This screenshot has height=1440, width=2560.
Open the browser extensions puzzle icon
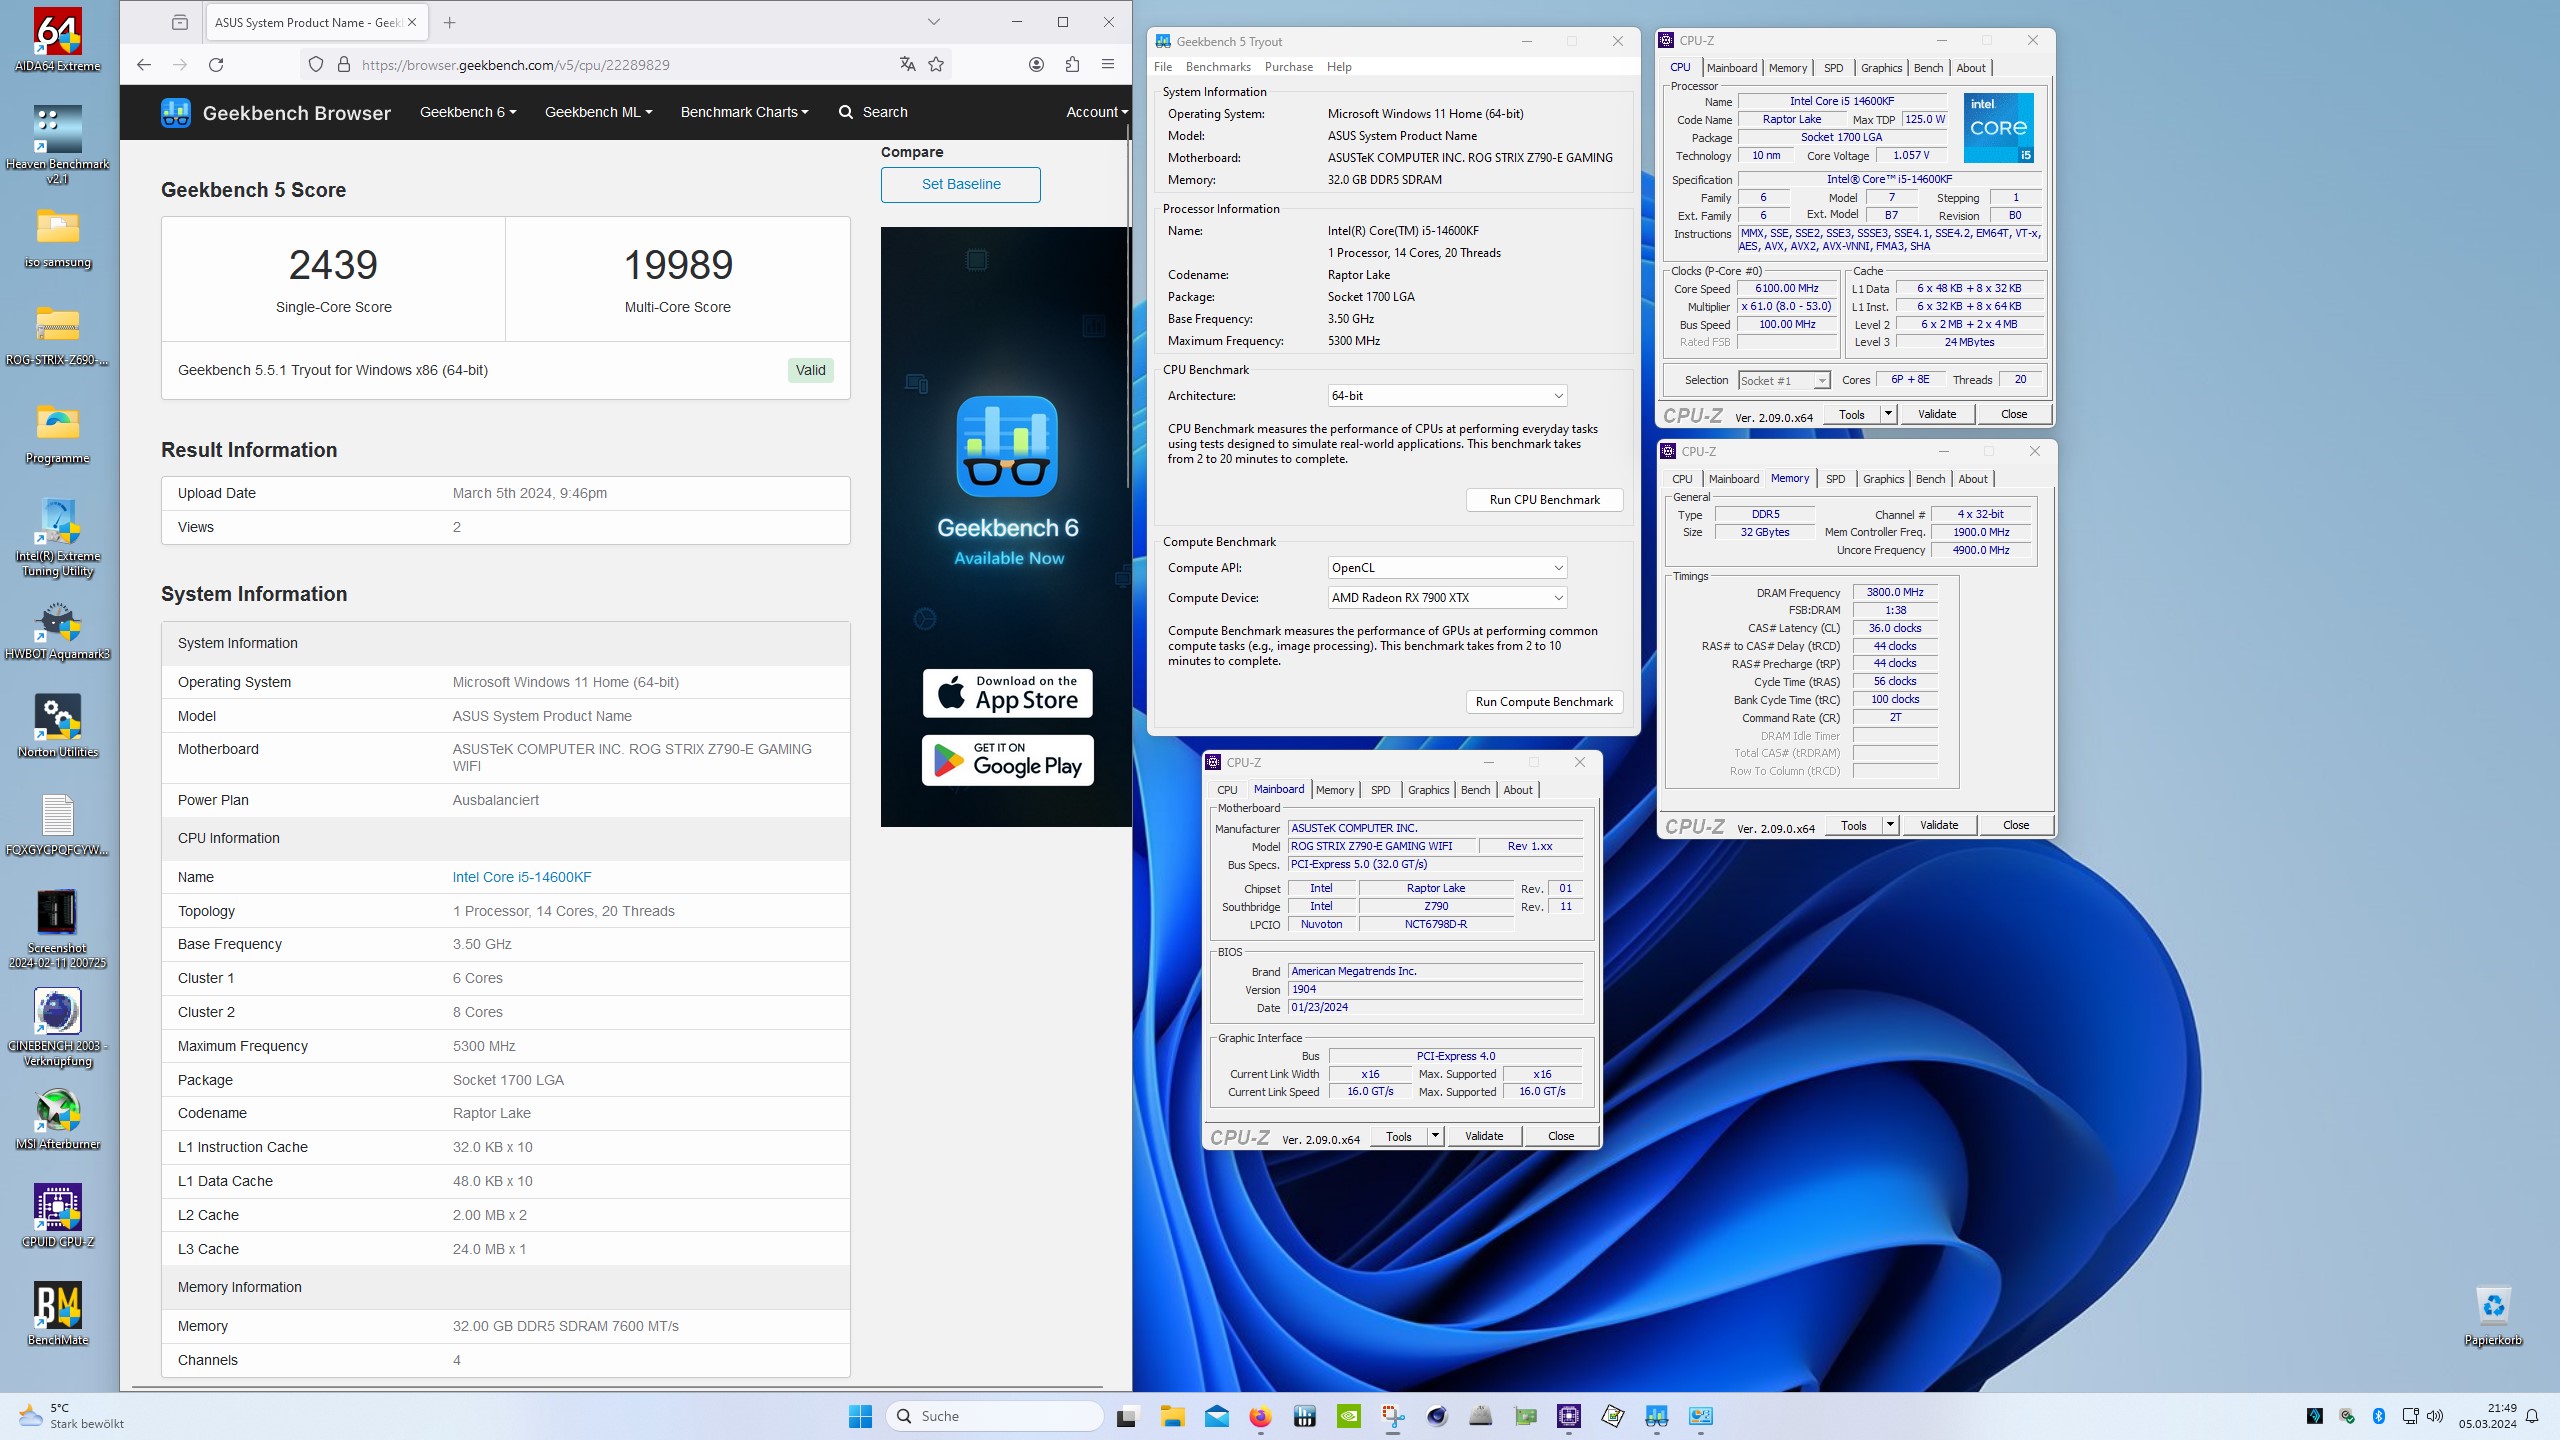click(1072, 65)
